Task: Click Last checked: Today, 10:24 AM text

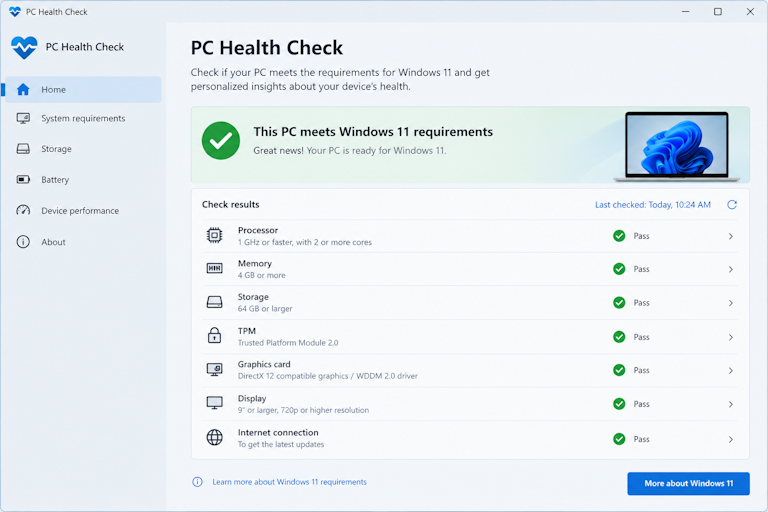Action: [653, 205]
